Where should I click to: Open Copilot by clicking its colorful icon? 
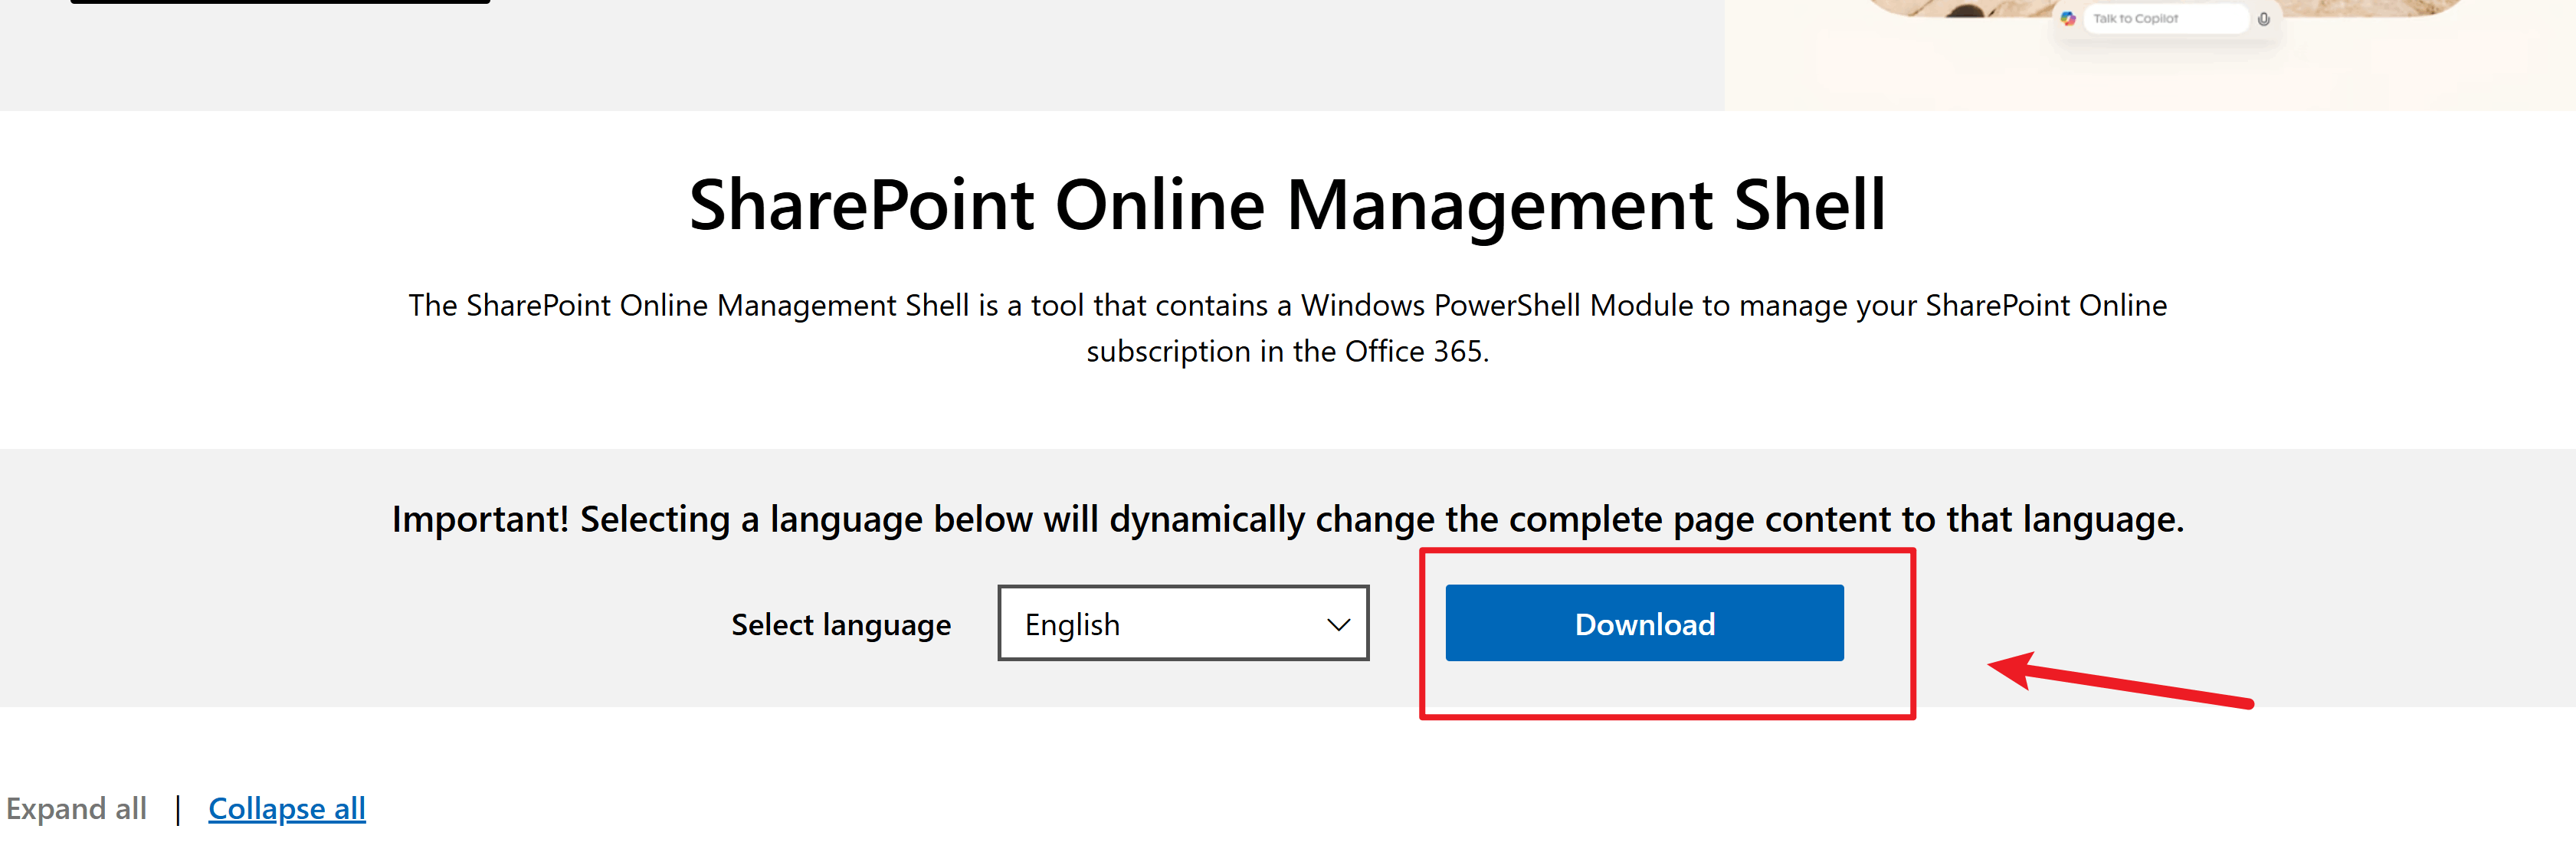click(x=2069, y=19)
